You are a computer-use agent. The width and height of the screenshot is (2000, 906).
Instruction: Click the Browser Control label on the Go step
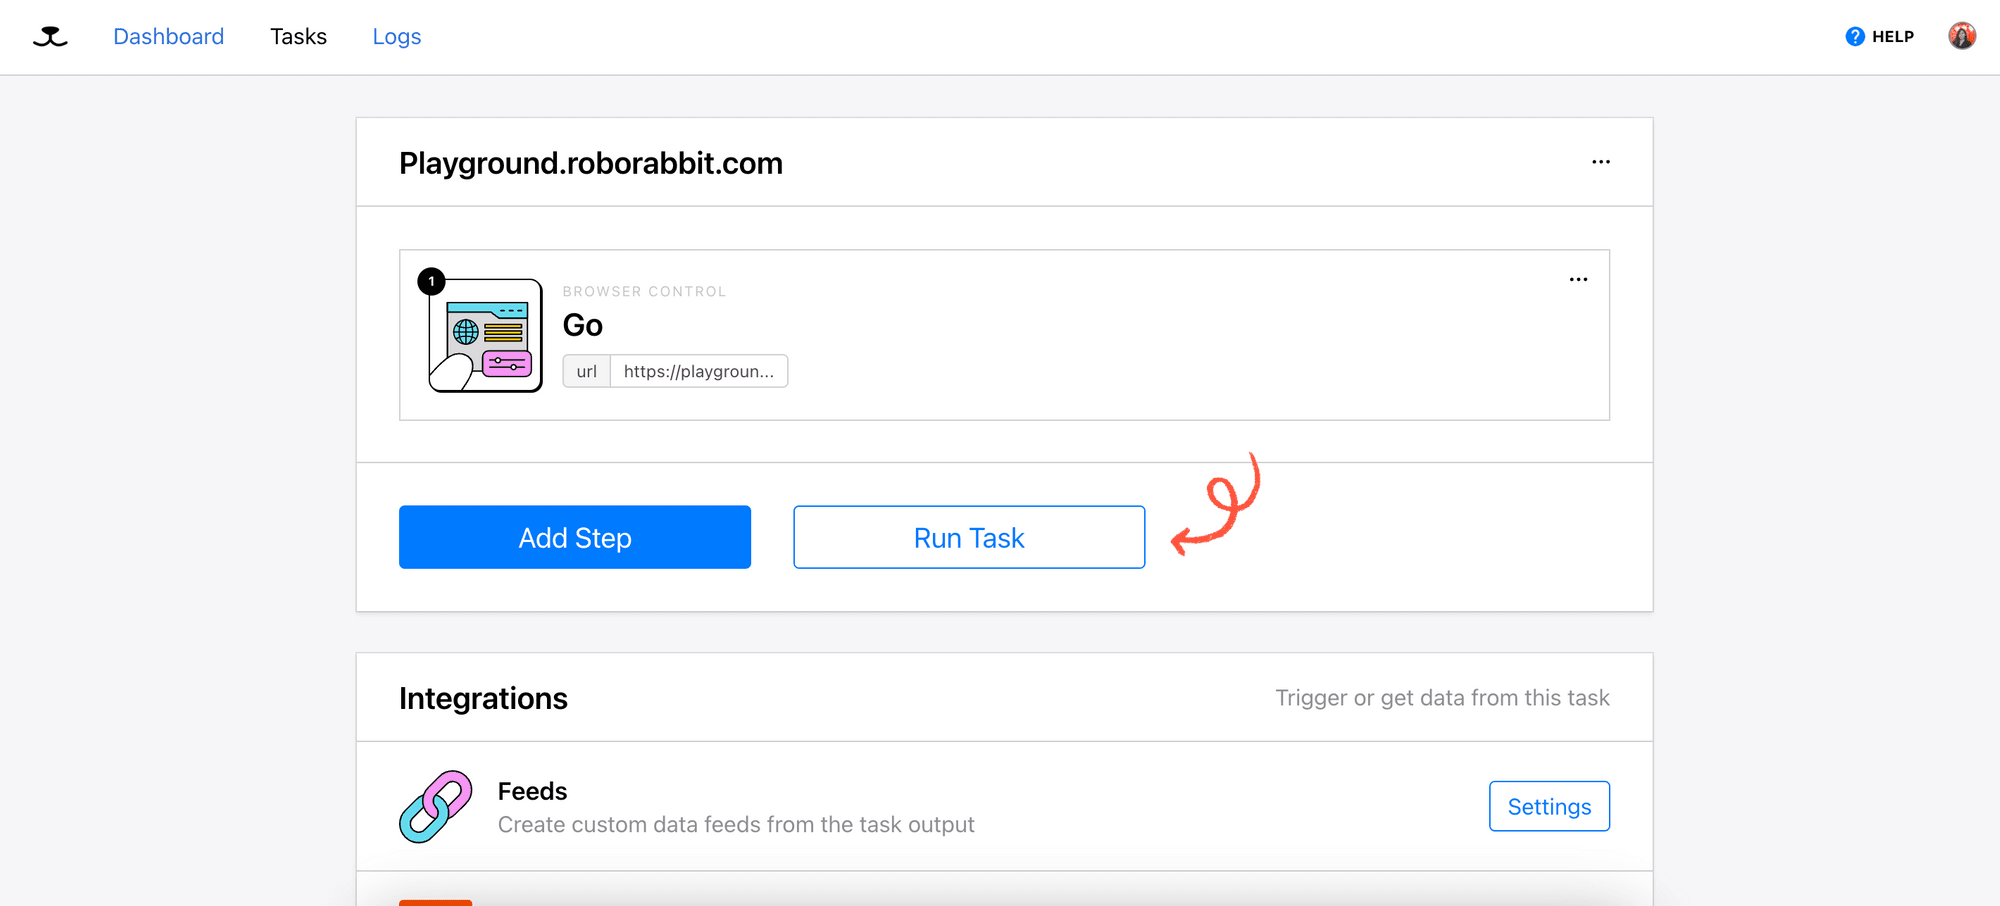click(x=644, y=291)
